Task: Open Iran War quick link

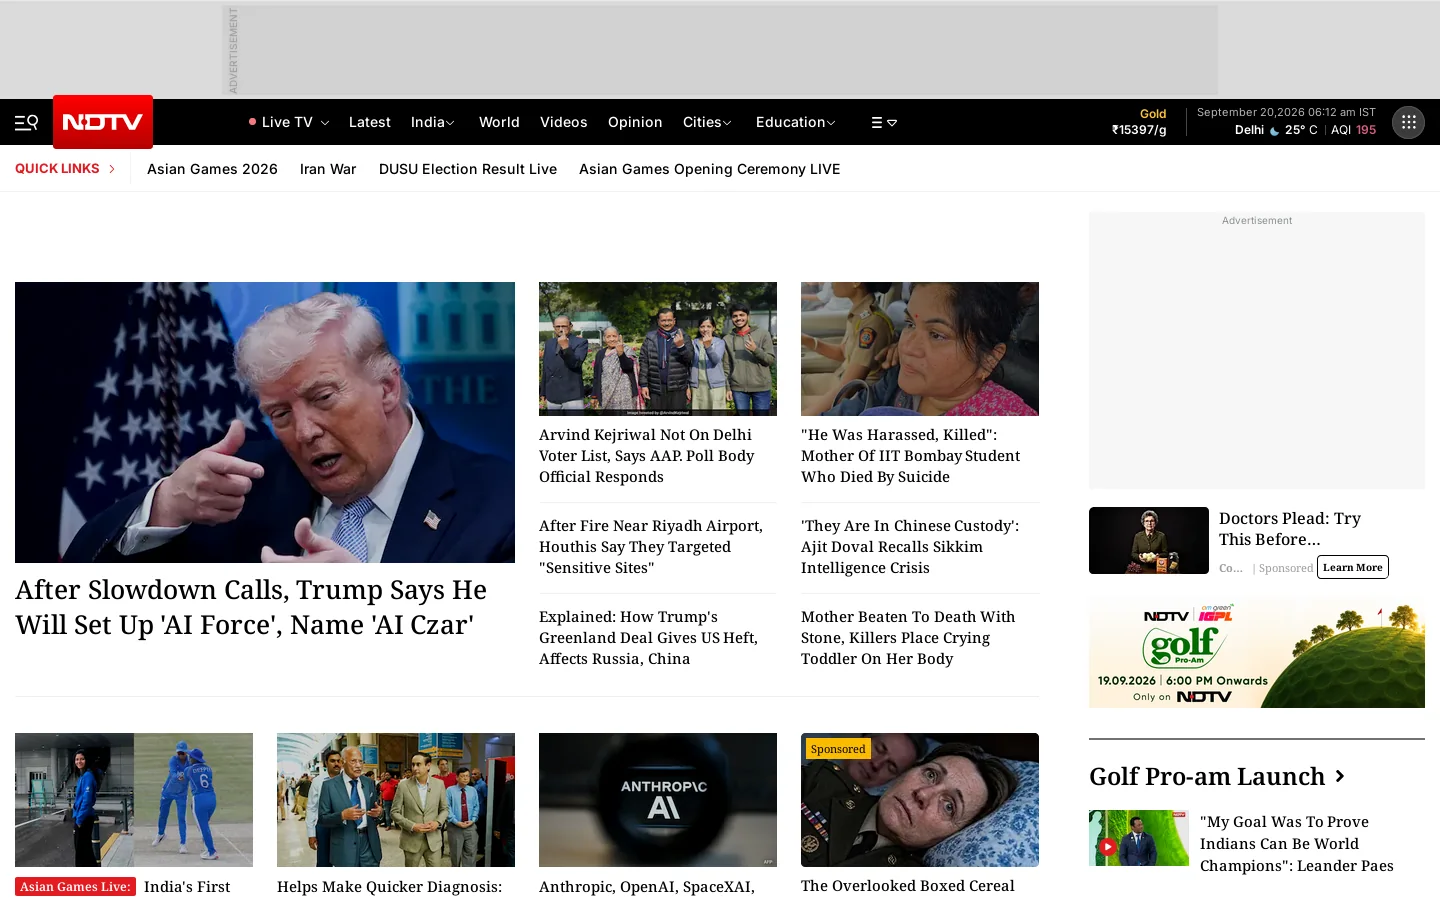Action: coord(328,169)
